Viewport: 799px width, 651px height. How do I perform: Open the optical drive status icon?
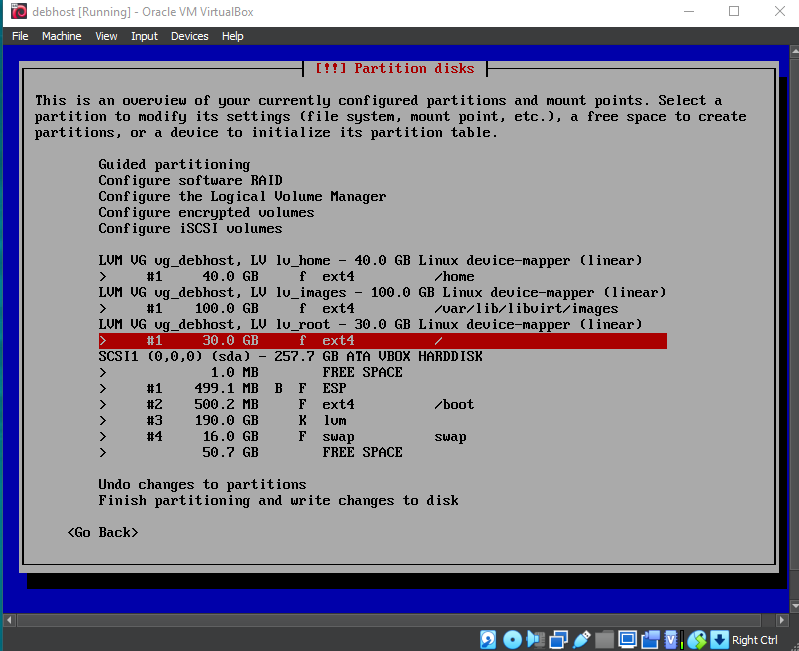512,639
